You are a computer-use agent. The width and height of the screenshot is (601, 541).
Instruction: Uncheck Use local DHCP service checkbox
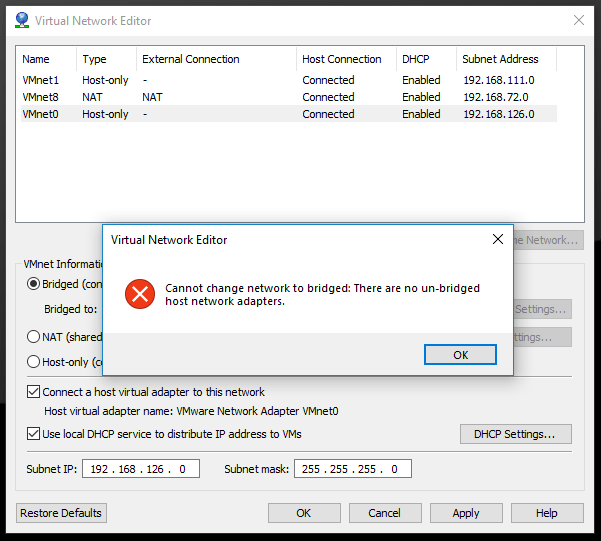tap(35, 434)
